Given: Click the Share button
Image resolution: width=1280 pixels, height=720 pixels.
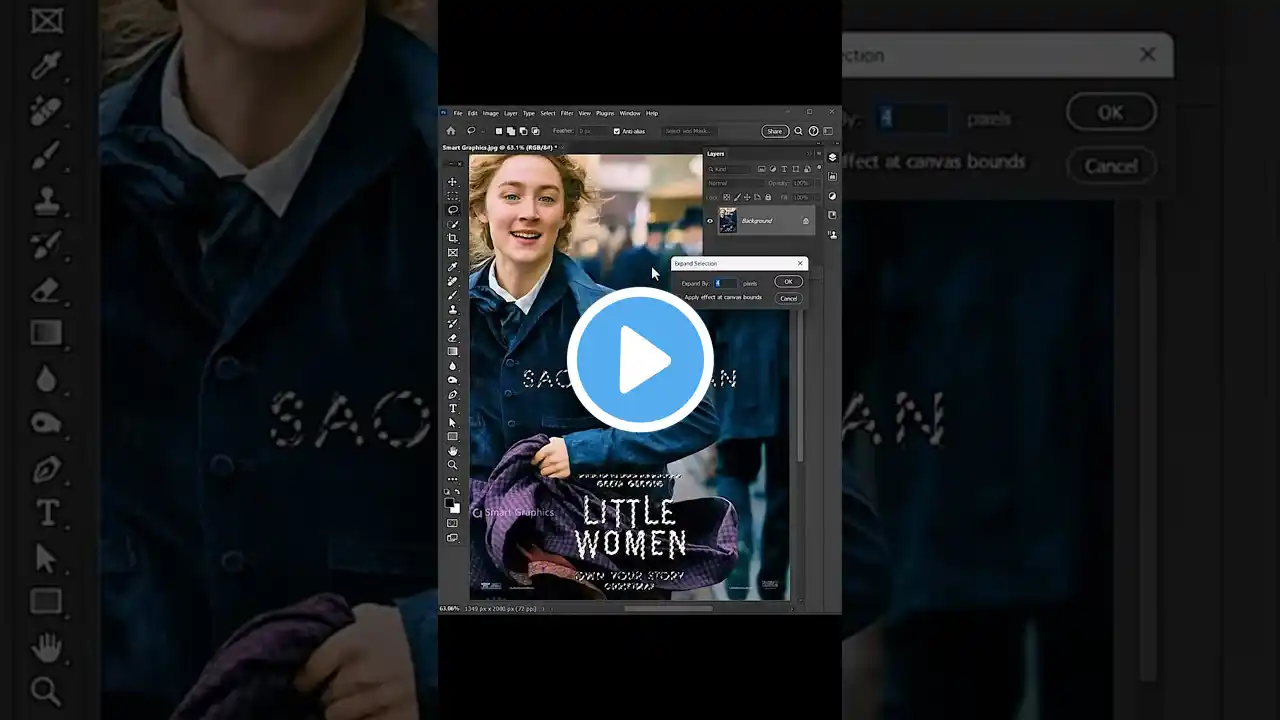Looking at the screenshot, I should click(775, 131).
